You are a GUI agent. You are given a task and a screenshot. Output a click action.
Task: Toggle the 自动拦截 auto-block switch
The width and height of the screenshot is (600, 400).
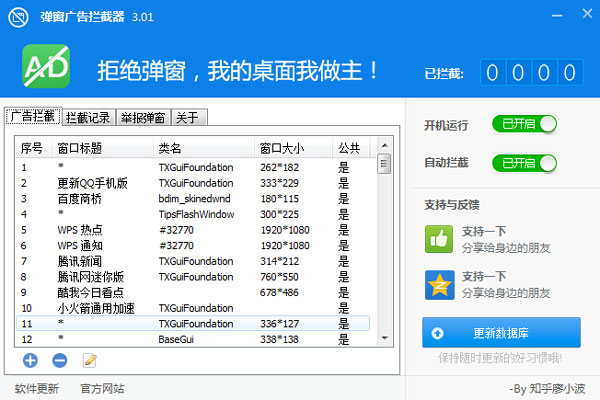click(523, 162)
